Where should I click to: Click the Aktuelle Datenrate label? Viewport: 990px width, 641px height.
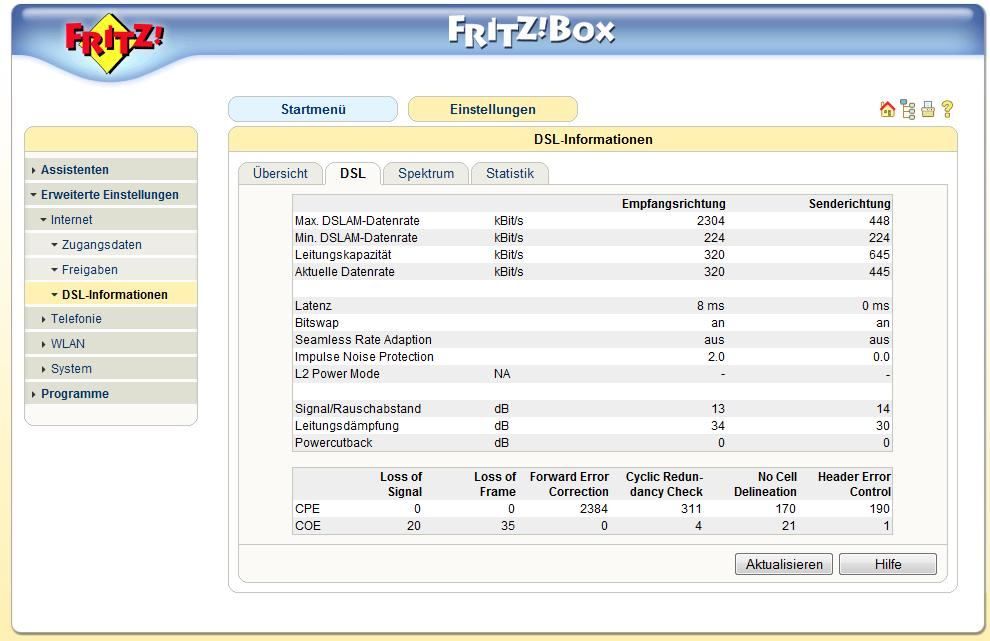coord(345,272)
